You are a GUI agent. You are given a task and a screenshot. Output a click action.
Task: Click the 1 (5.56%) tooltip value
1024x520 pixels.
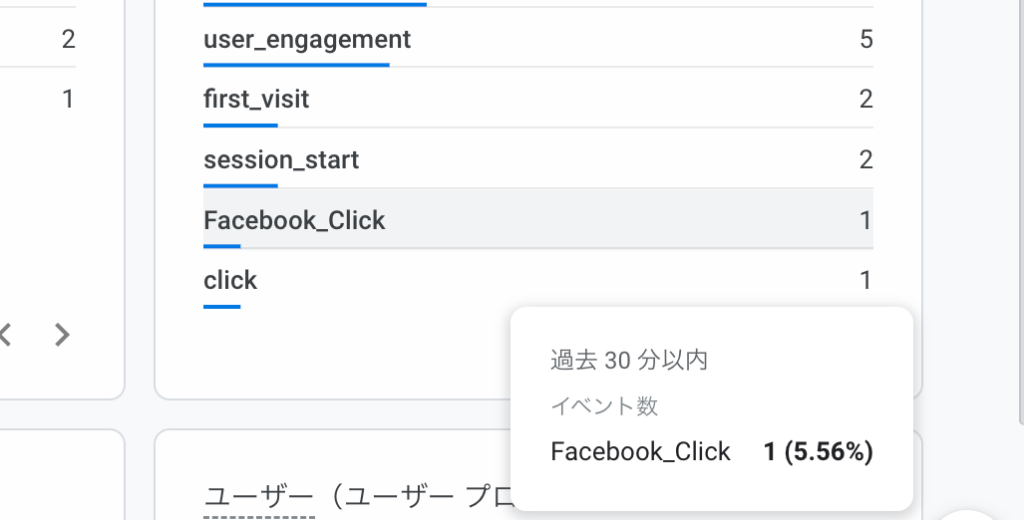click(818, 451)
